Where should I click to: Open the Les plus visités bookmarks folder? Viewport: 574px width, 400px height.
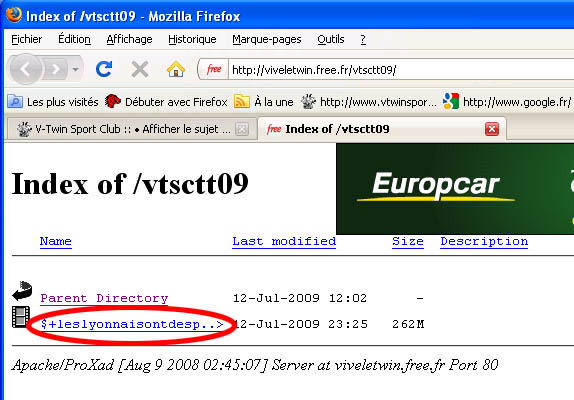[x=53, y=102]
